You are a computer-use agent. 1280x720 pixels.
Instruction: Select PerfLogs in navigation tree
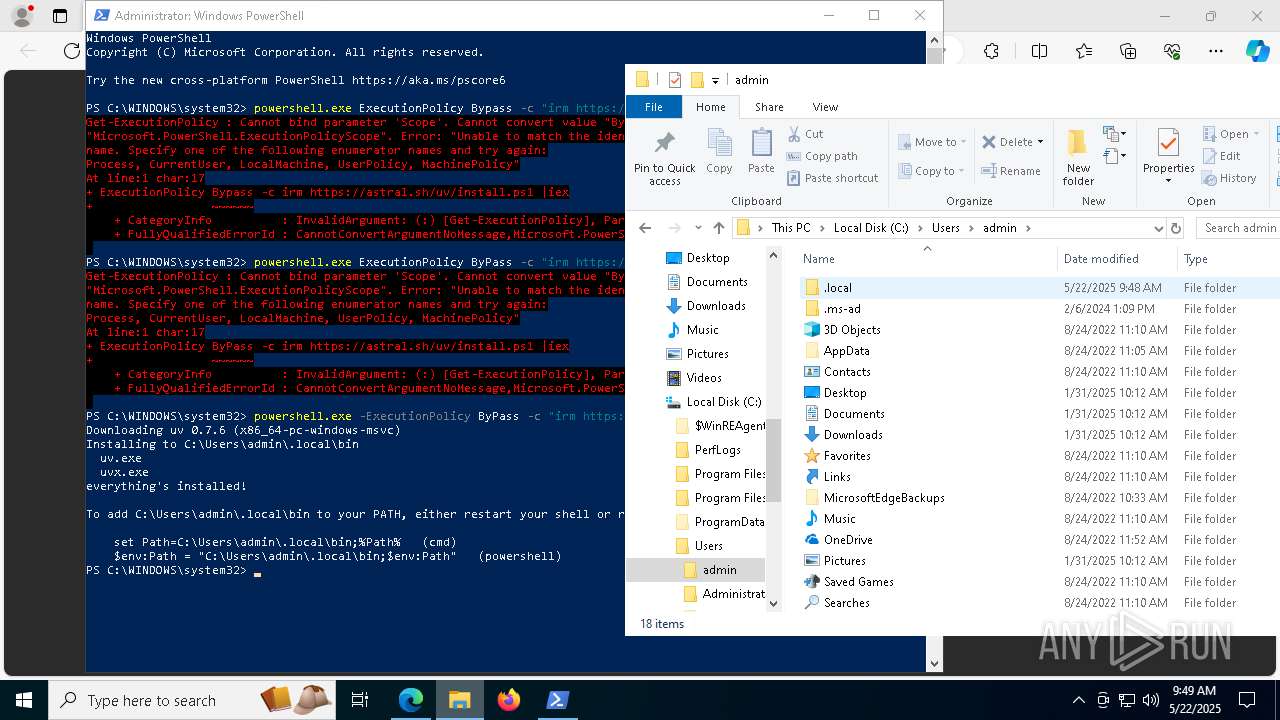point(717,450)
